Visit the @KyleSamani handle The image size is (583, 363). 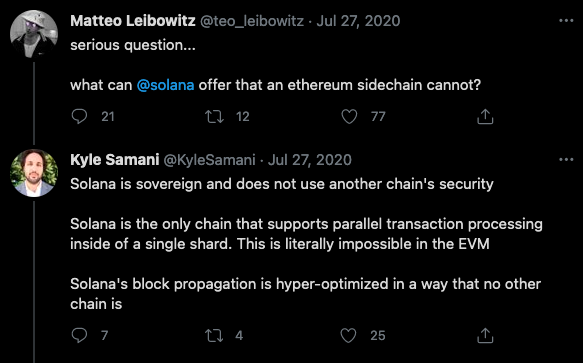pyautogui.click(x=209, y=160)
